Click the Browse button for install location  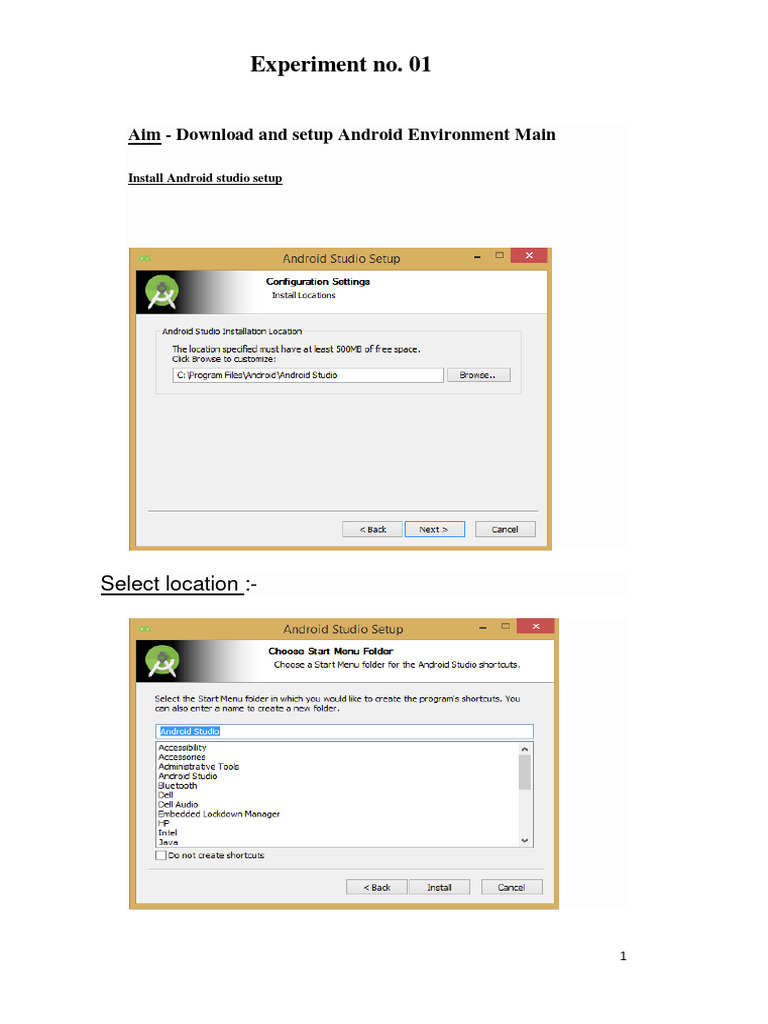point(479,375)
